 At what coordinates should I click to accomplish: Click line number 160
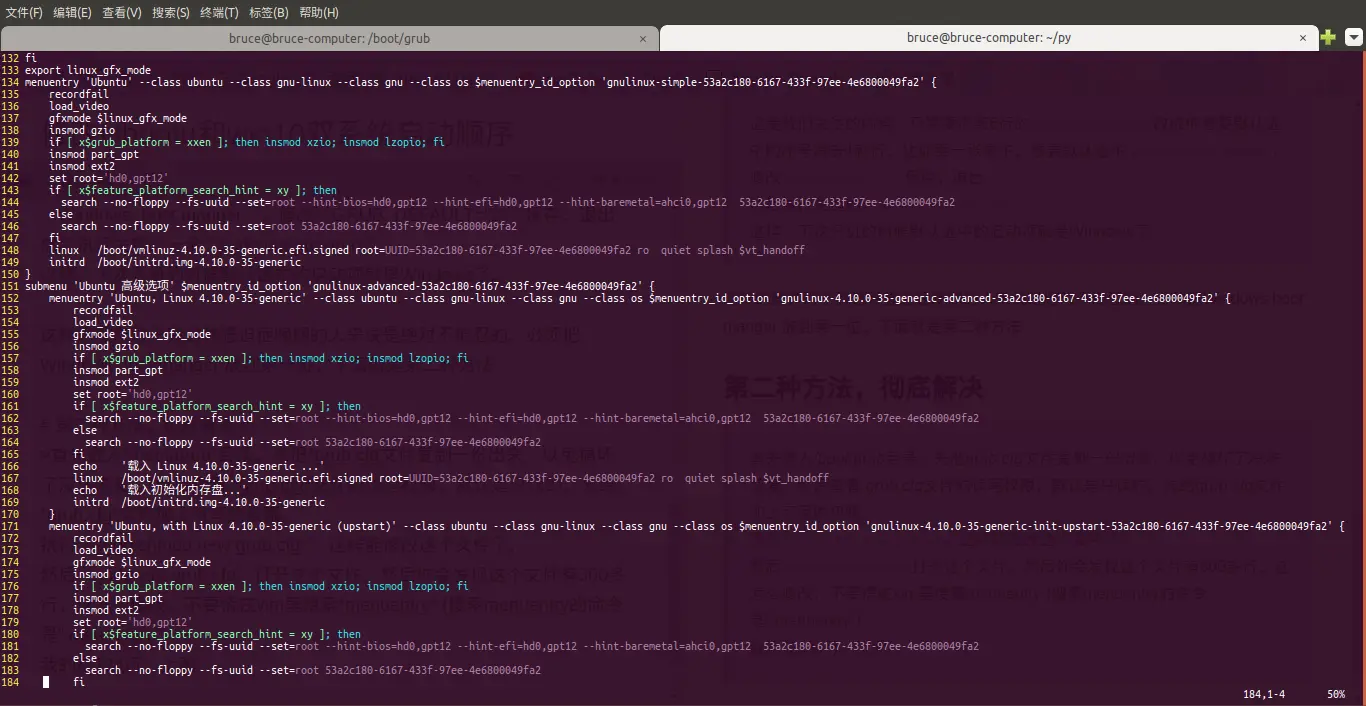coord(10,394)
